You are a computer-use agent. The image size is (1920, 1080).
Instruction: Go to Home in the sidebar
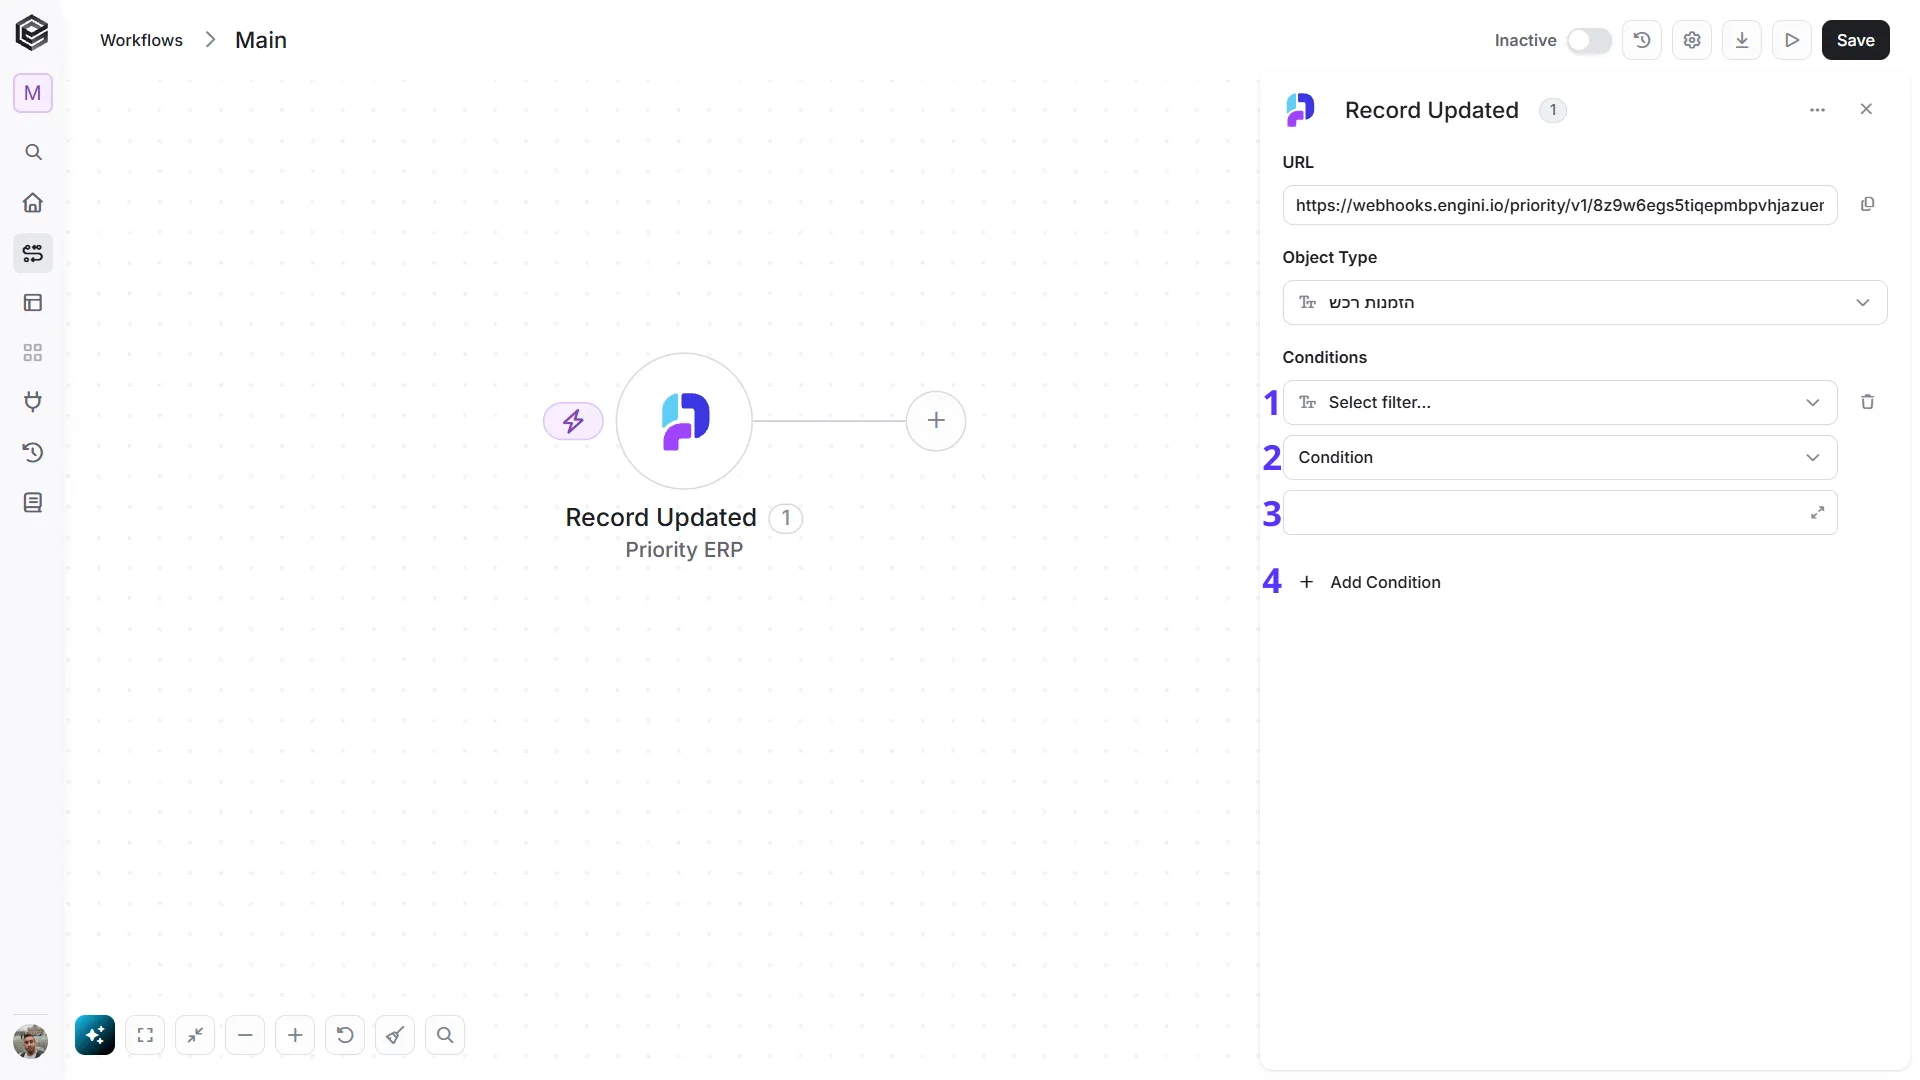pyautogui.click(x=33, y=202)
